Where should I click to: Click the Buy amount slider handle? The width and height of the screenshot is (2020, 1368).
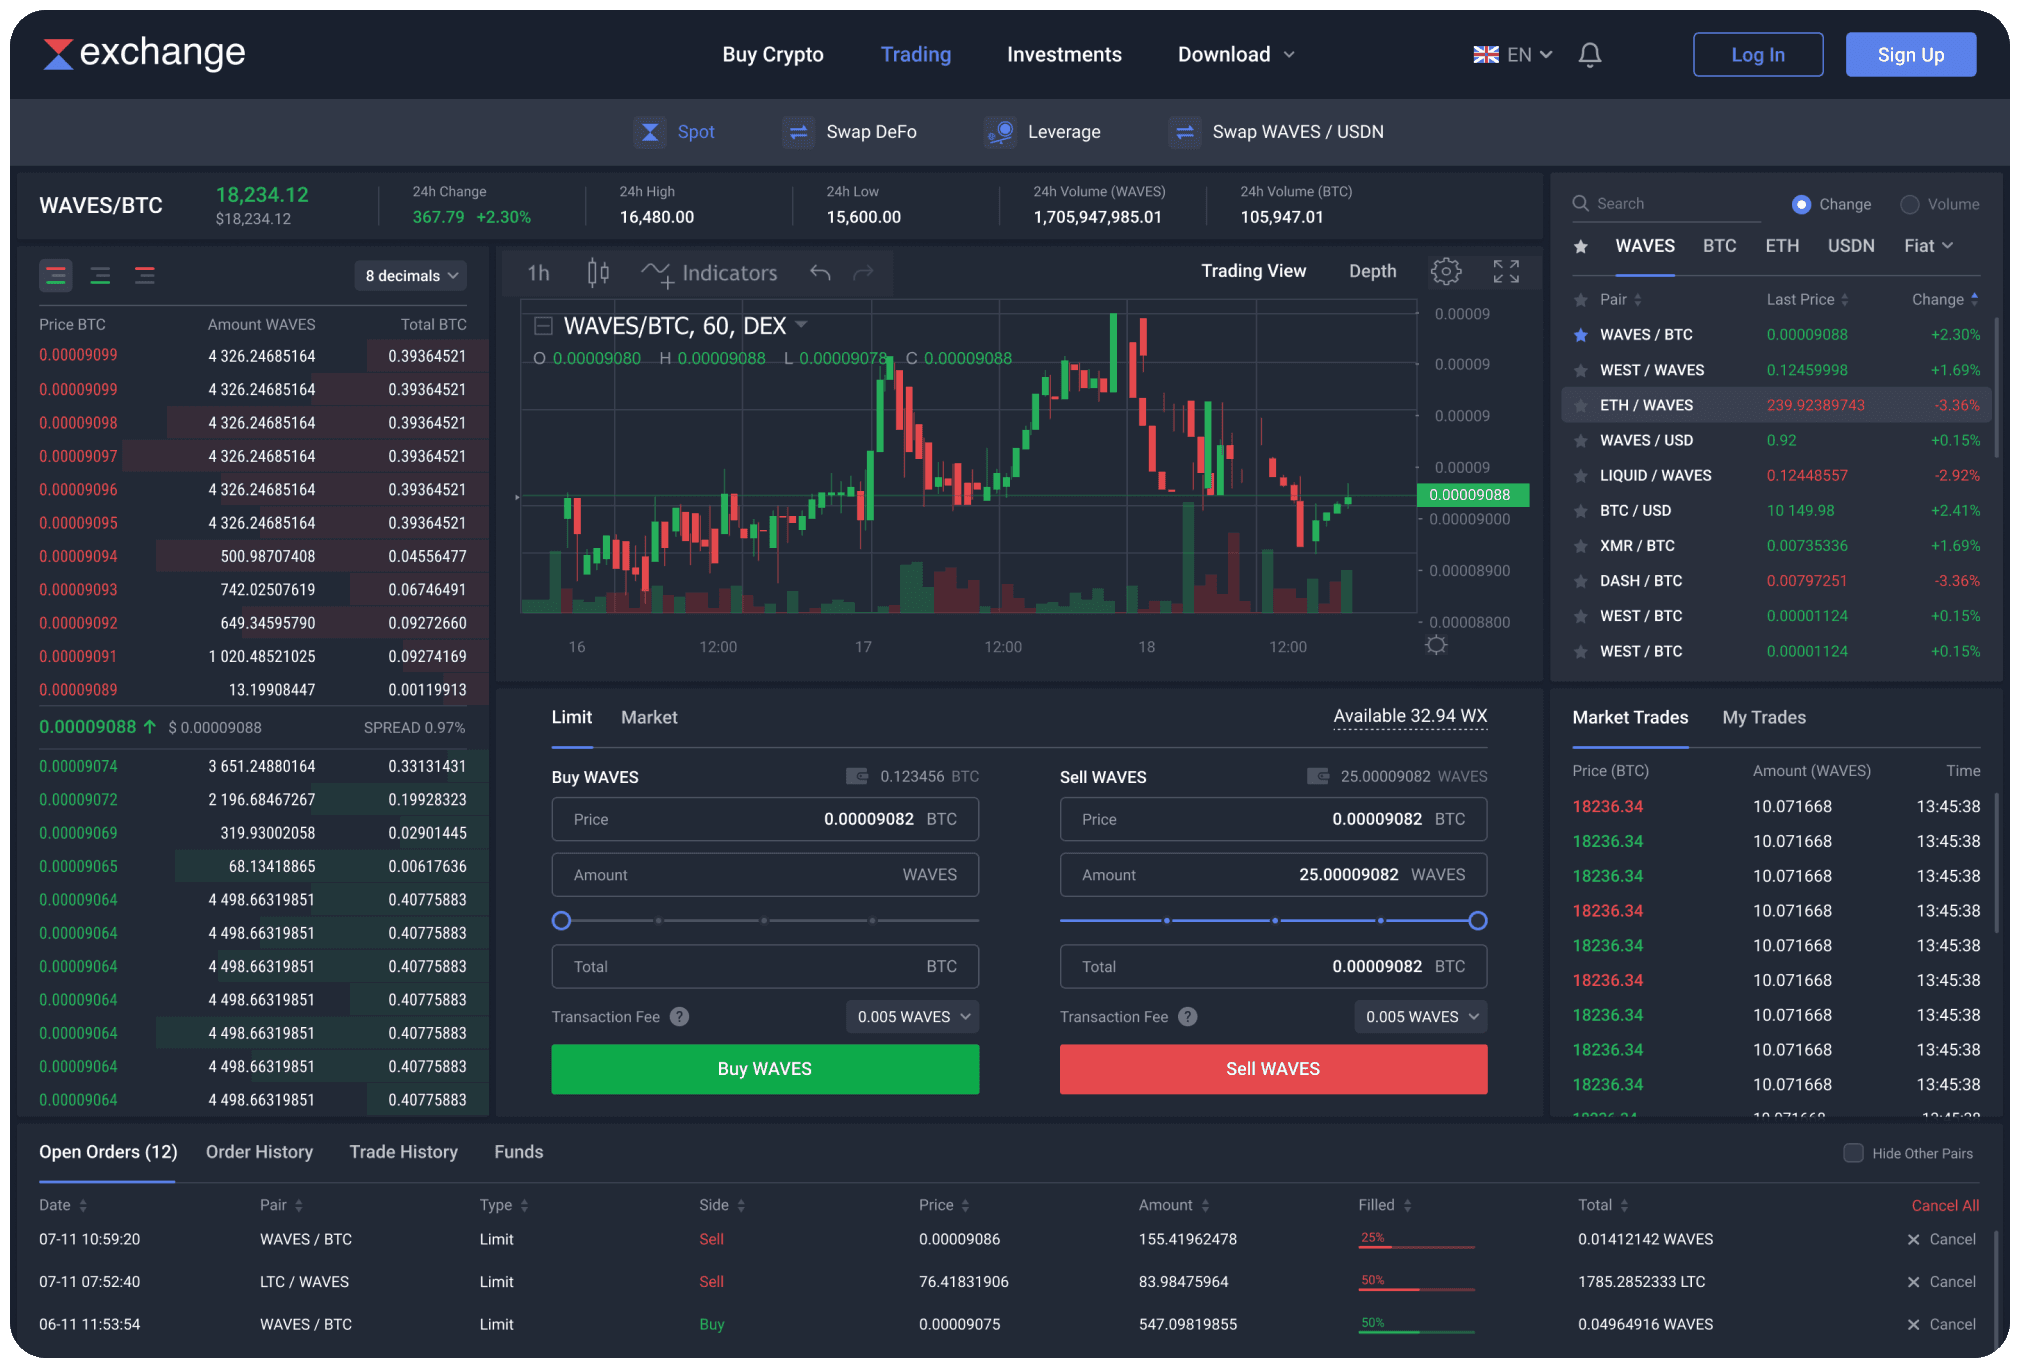(562, 920)
